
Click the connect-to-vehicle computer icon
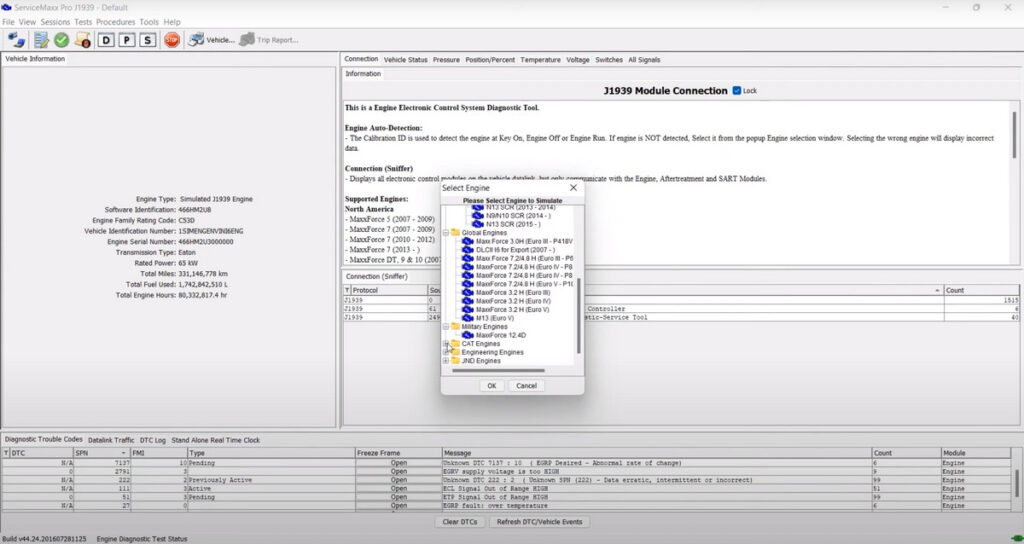click(17, 40)
